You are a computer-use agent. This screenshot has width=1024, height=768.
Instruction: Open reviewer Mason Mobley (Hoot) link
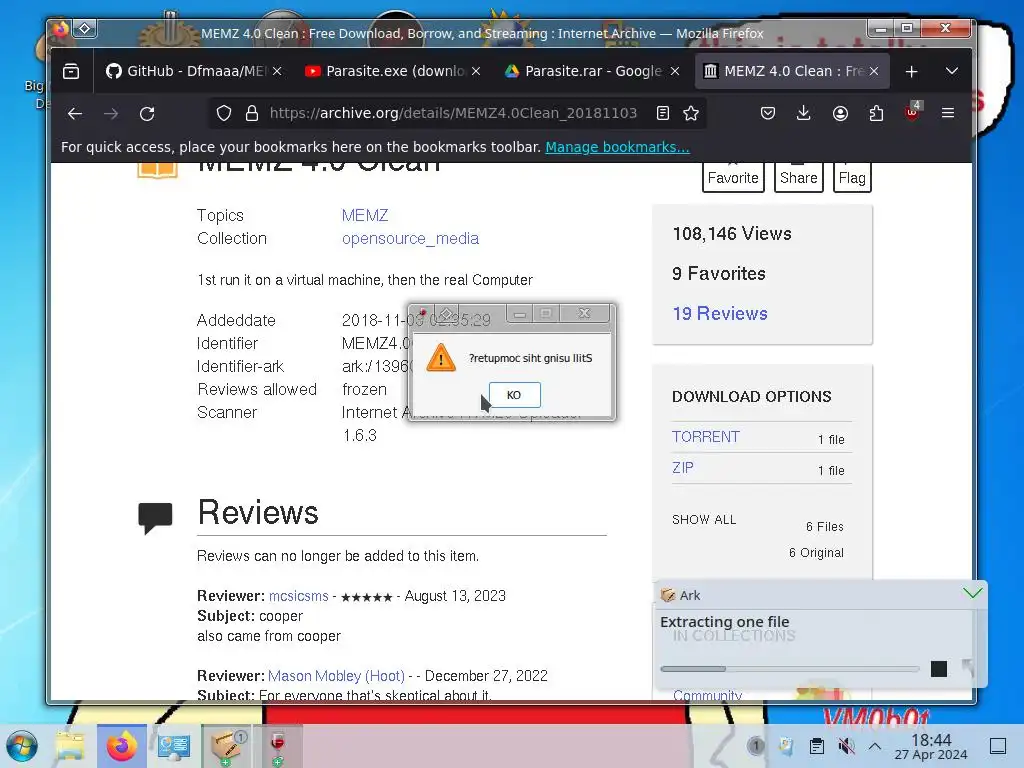tap(336, 676)
